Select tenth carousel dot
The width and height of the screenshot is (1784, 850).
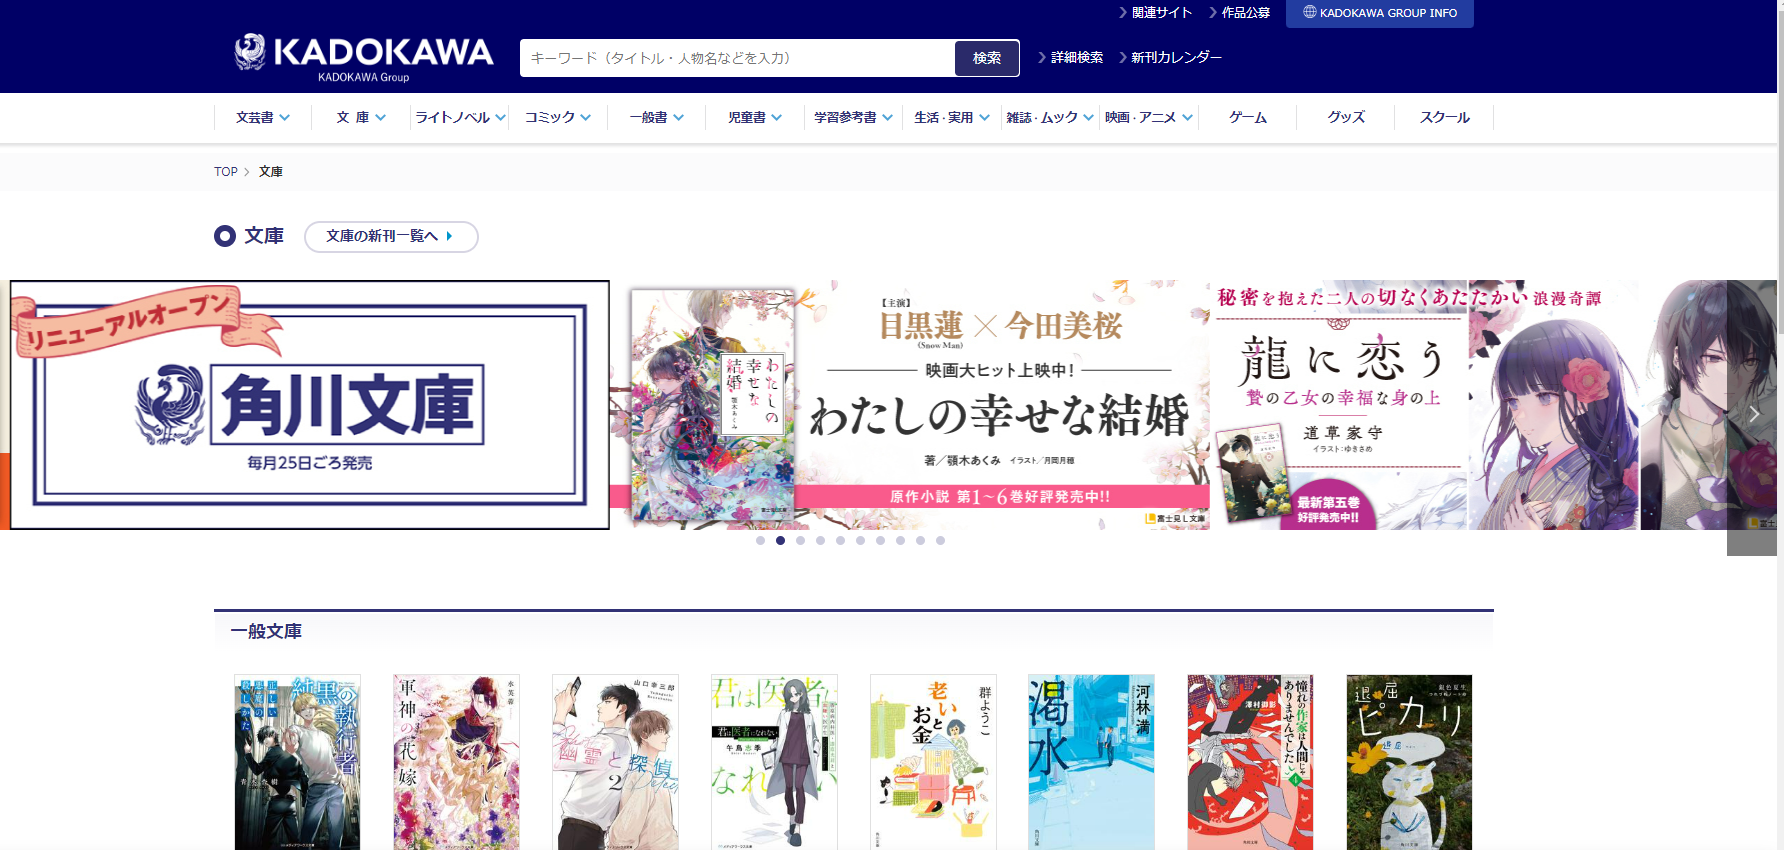pos(941,541)
